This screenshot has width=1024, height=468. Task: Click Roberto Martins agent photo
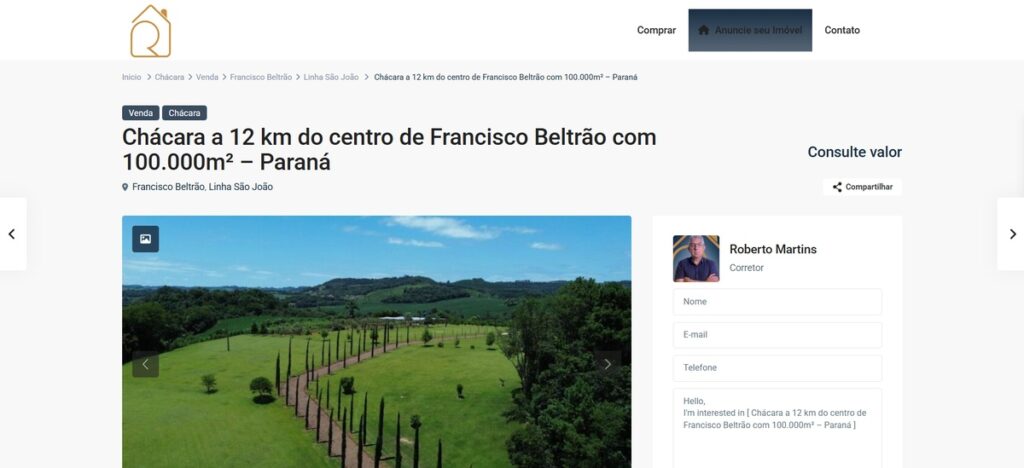click(x=696, y=258)
